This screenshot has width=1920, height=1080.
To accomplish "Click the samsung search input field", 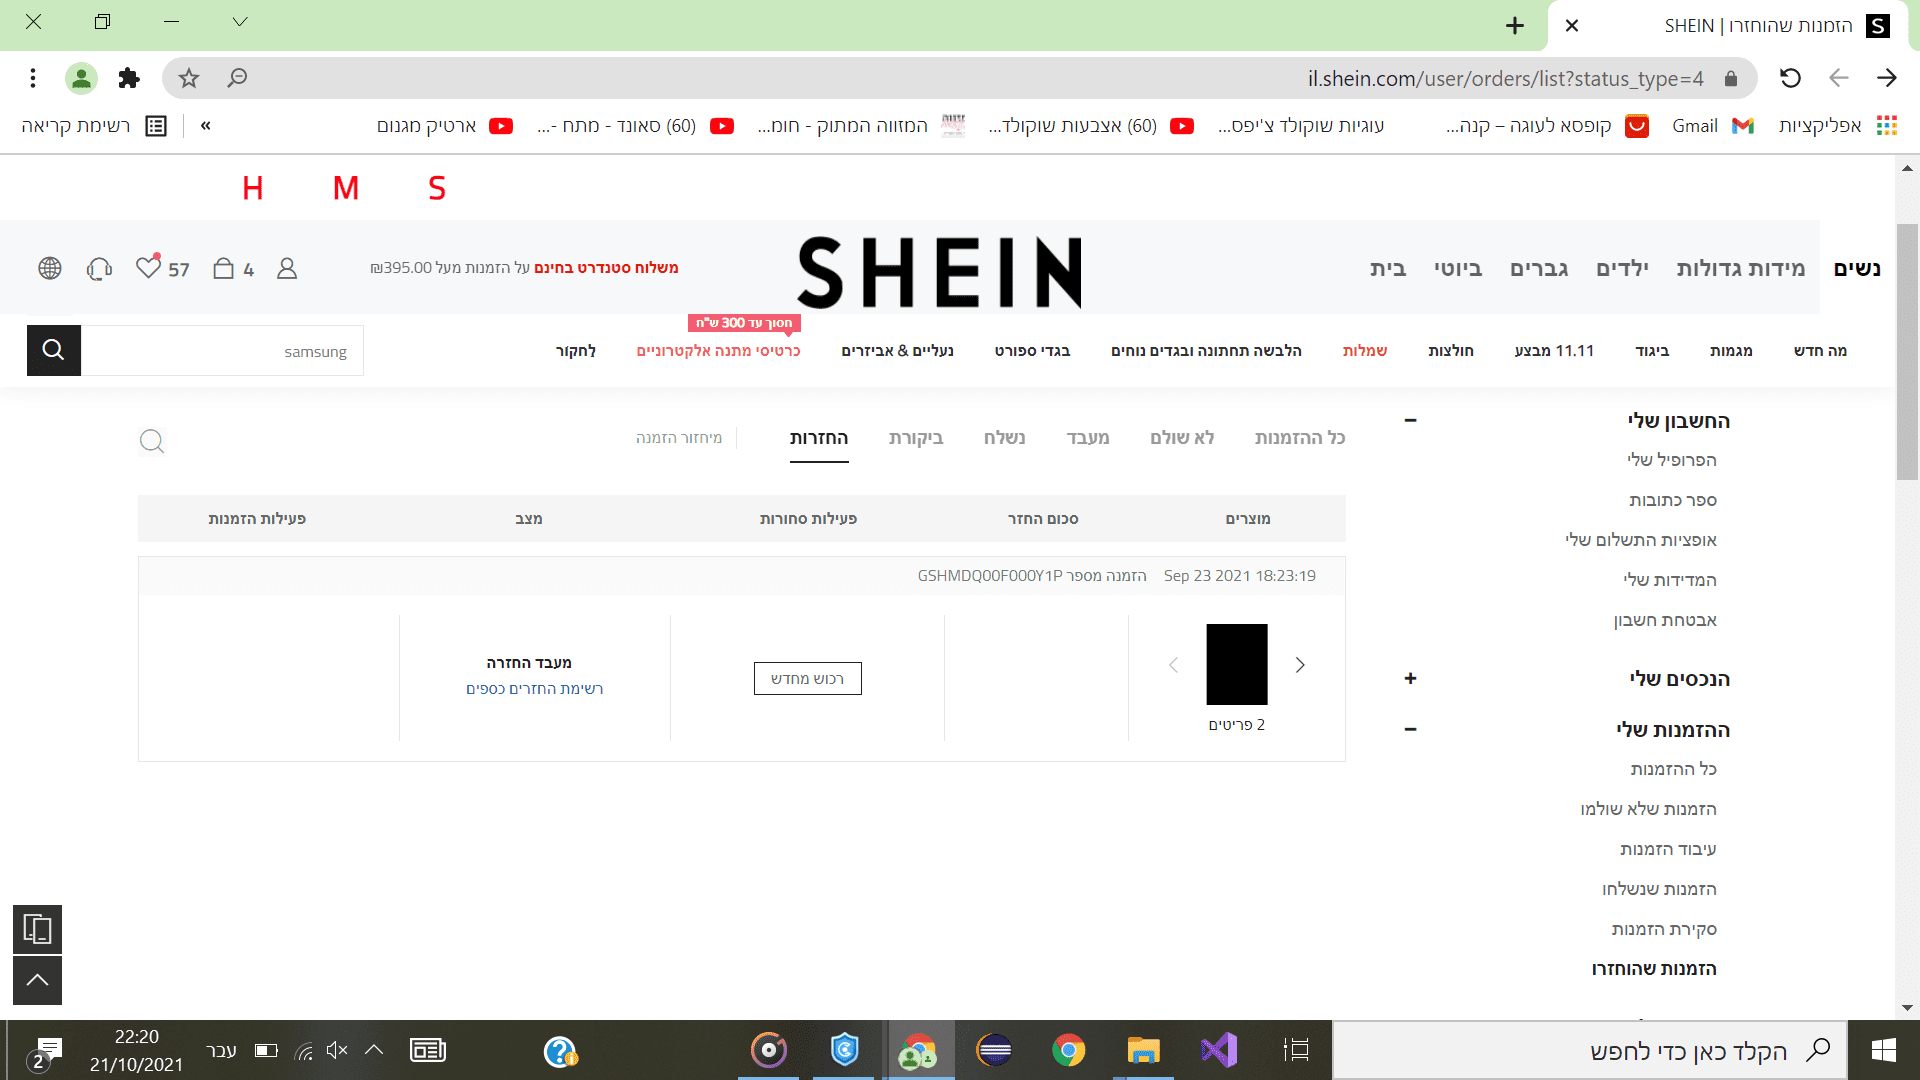I will coord(222,351).
